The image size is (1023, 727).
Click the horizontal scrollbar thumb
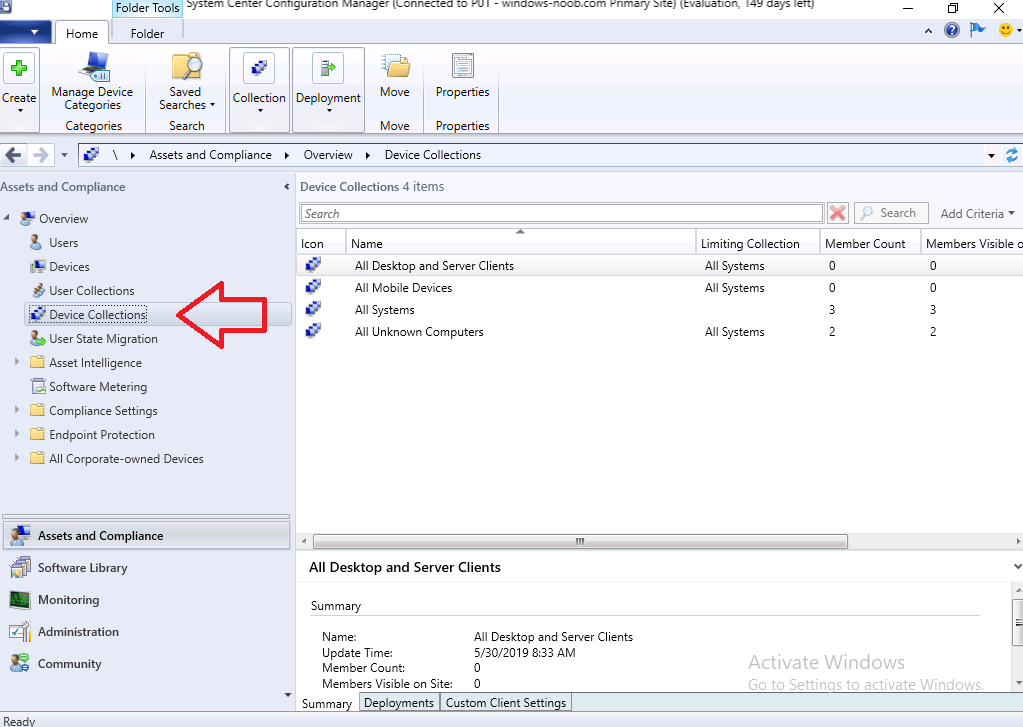coord(580,542)
